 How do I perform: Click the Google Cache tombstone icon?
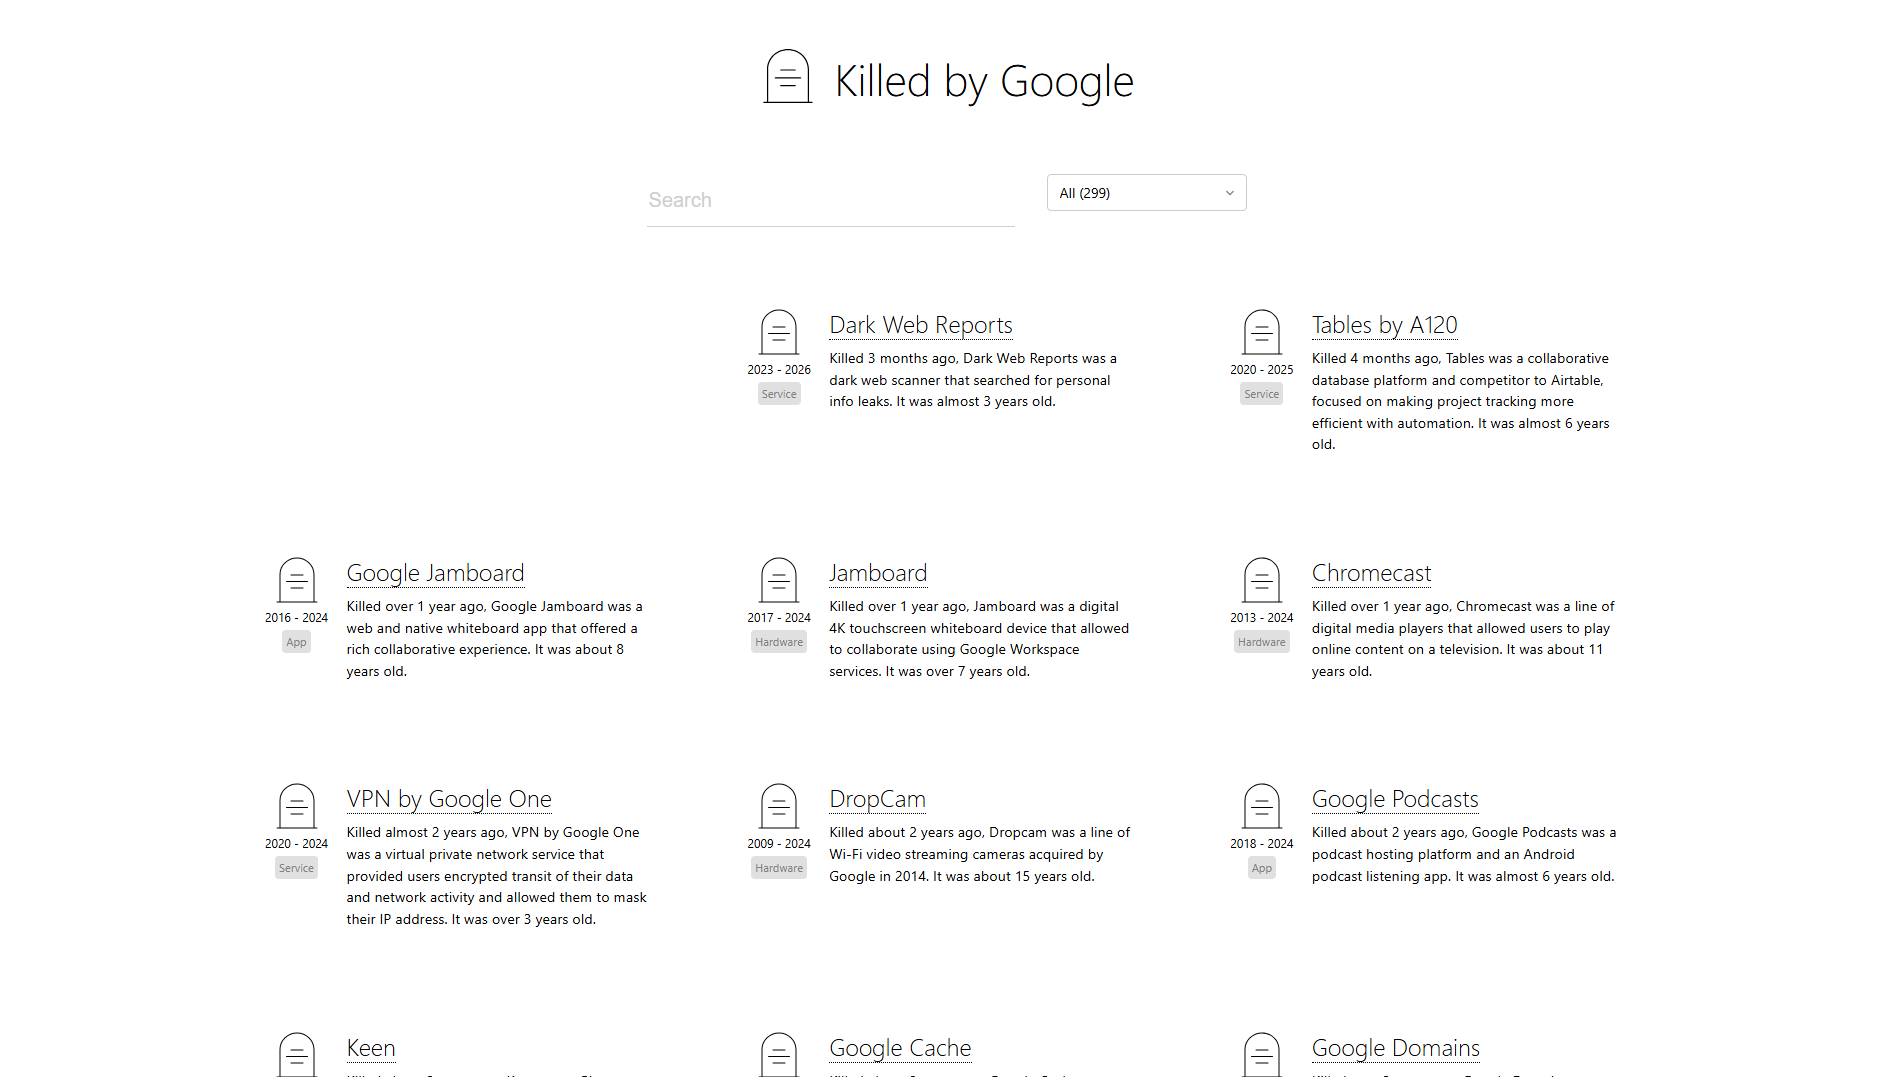(778, 1054)
